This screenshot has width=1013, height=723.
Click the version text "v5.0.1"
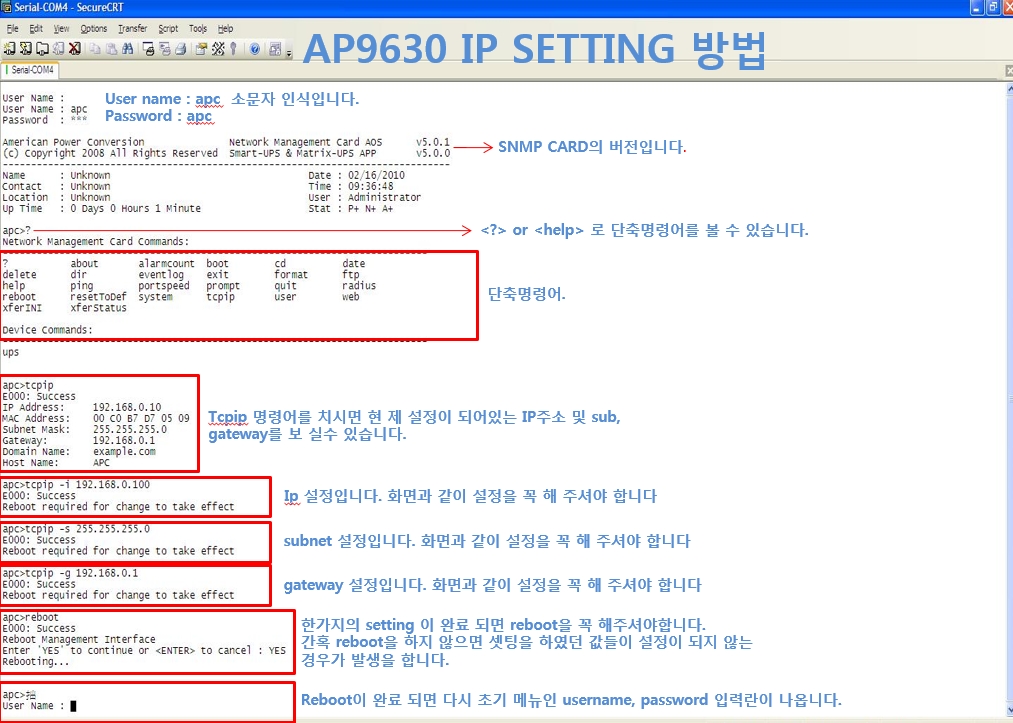point(433,142)
